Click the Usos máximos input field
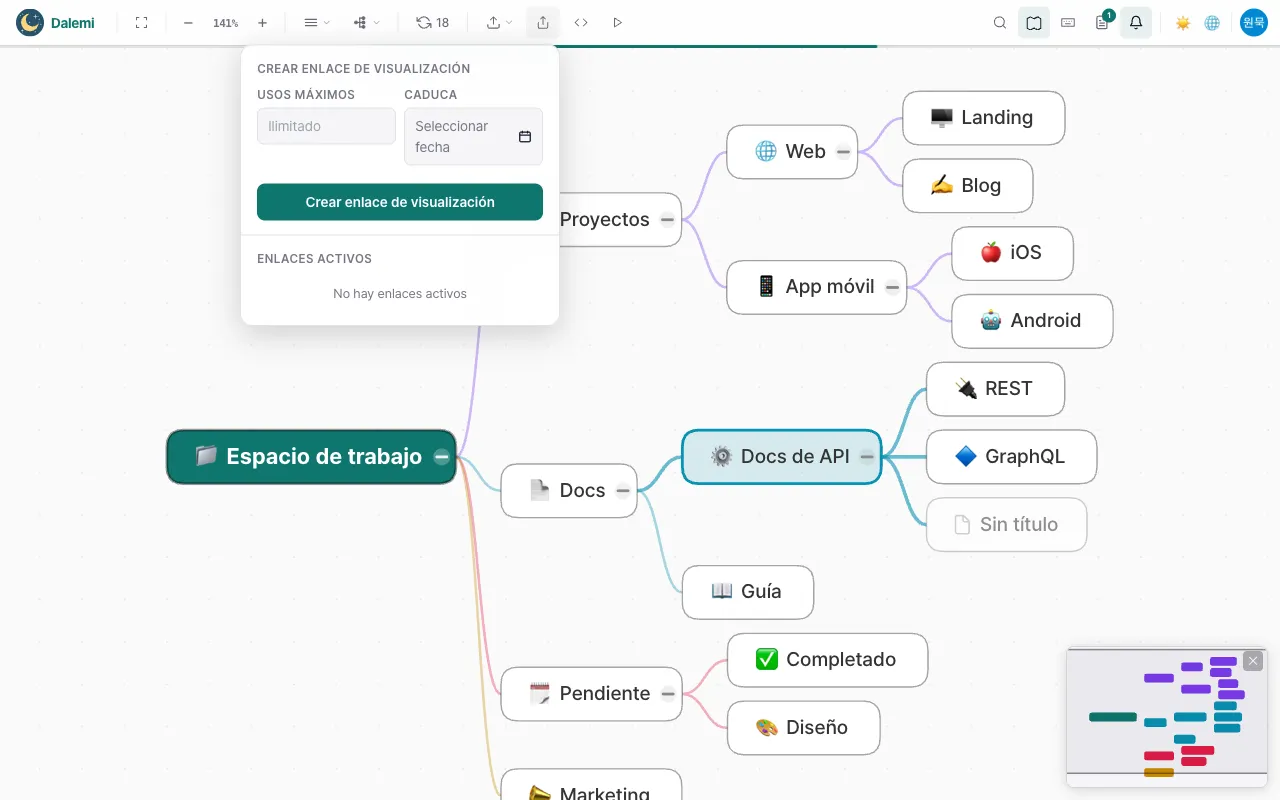This screenshot has width=1280, height=800. tap(326, 126)
